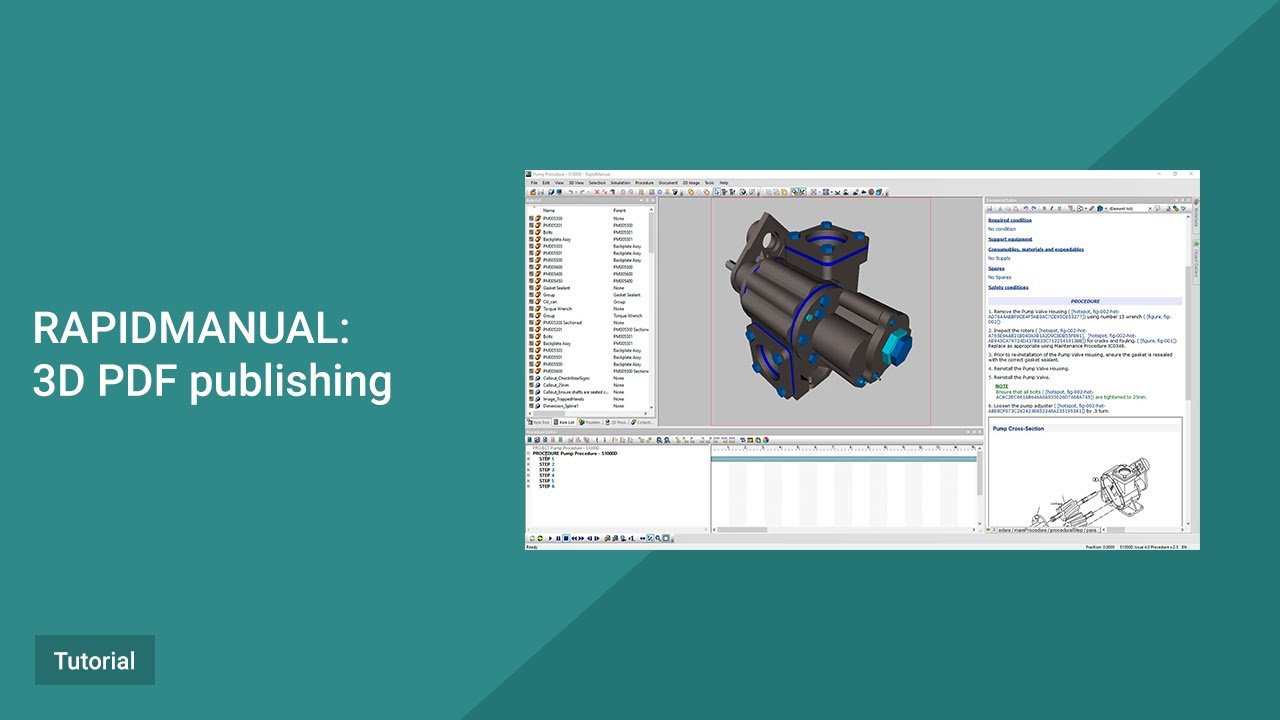The width and height of the screenshot is (1280, 720).
Task: Click the Spares heading link
Action: tap(997, 268)
